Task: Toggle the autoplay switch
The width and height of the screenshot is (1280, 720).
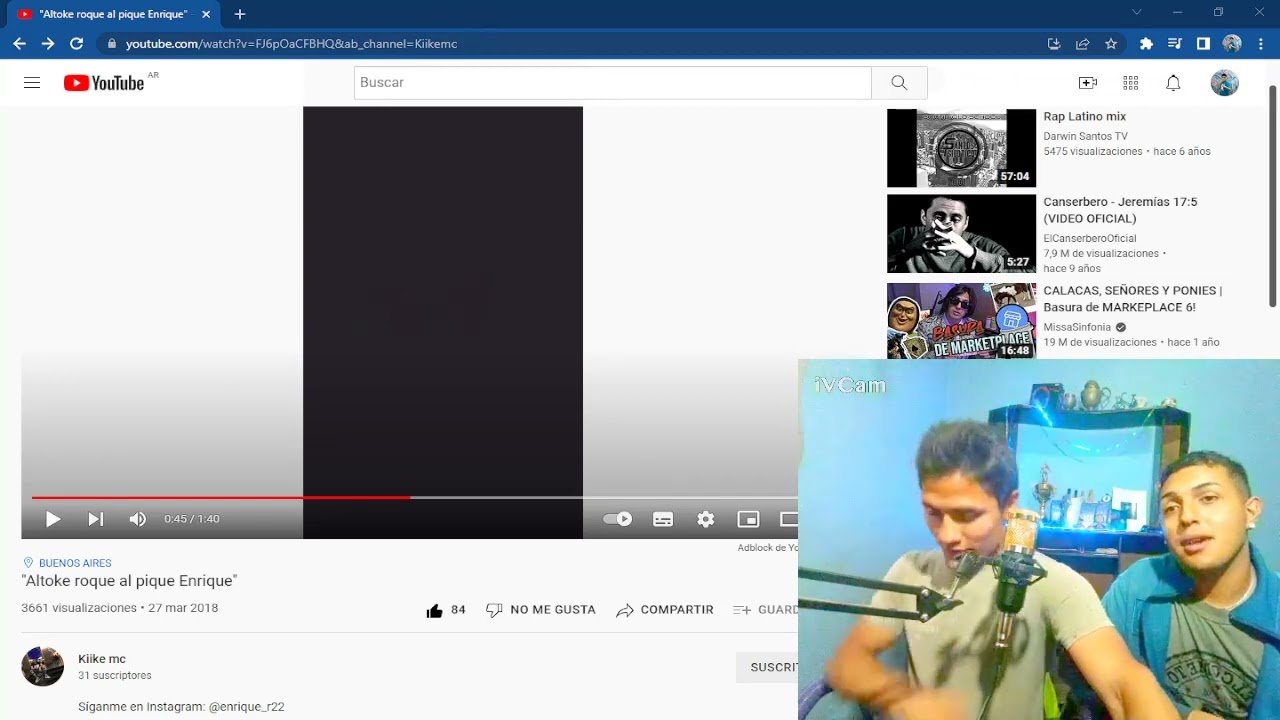Action: (617, 519)
